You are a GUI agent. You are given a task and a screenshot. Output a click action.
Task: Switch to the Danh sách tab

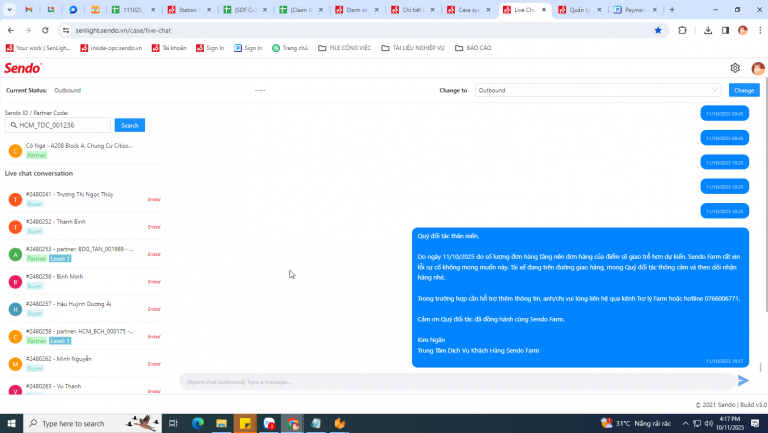[357, 9]
